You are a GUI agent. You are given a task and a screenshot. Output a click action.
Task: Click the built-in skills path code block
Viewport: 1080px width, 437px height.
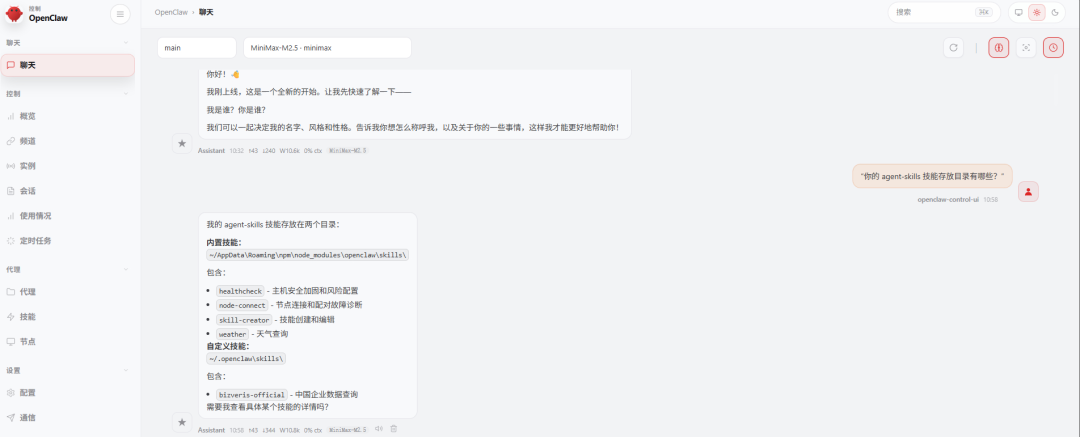pyautogui.click(x=308, y=255)
